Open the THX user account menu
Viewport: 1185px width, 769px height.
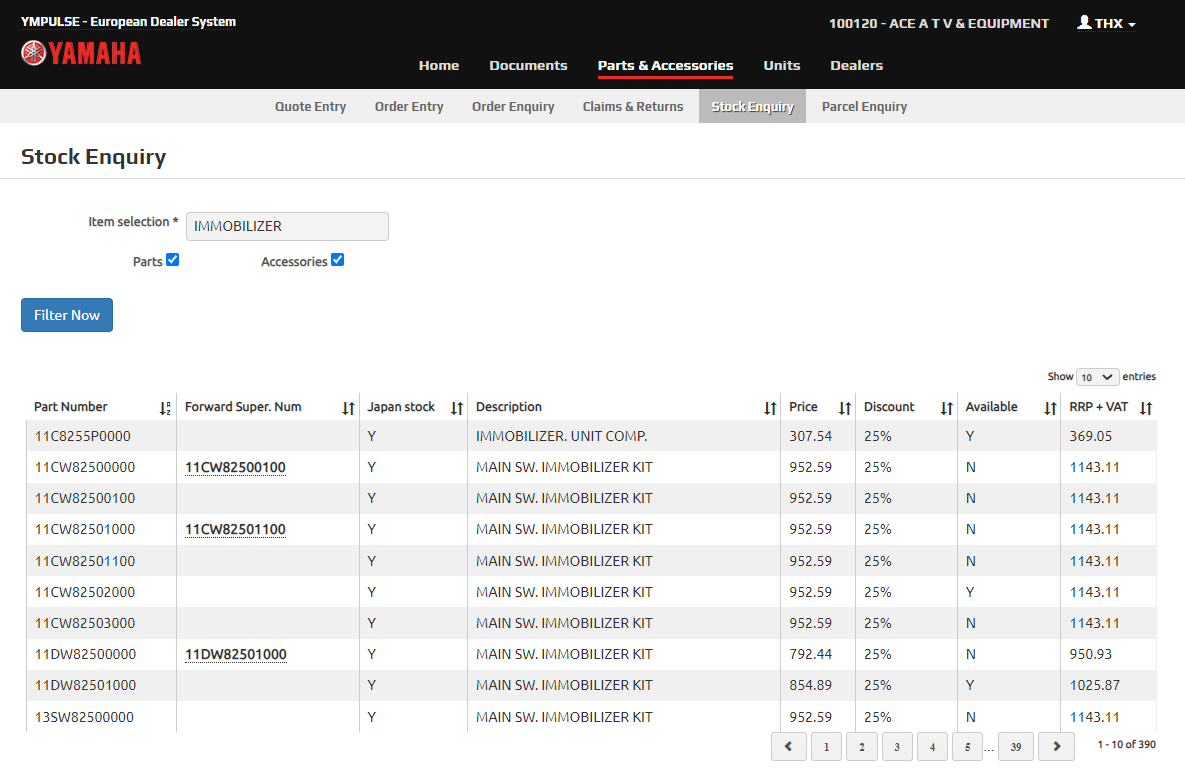coord(1106,23)
